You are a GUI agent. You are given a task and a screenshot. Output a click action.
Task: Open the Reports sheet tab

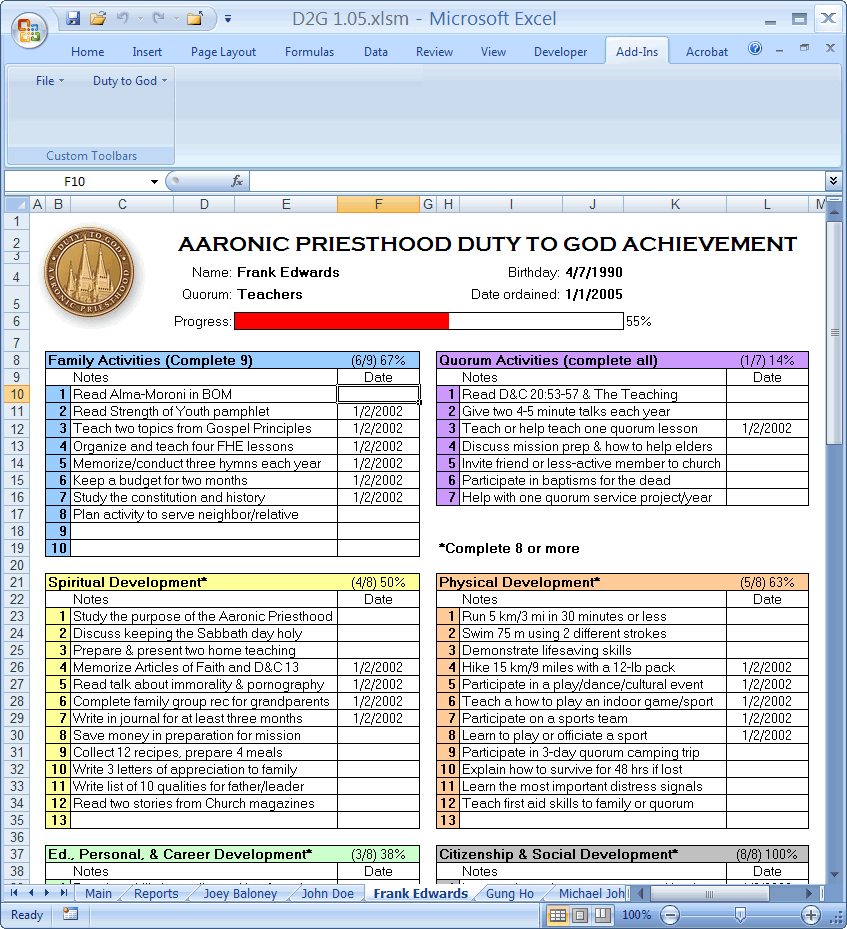156,893
